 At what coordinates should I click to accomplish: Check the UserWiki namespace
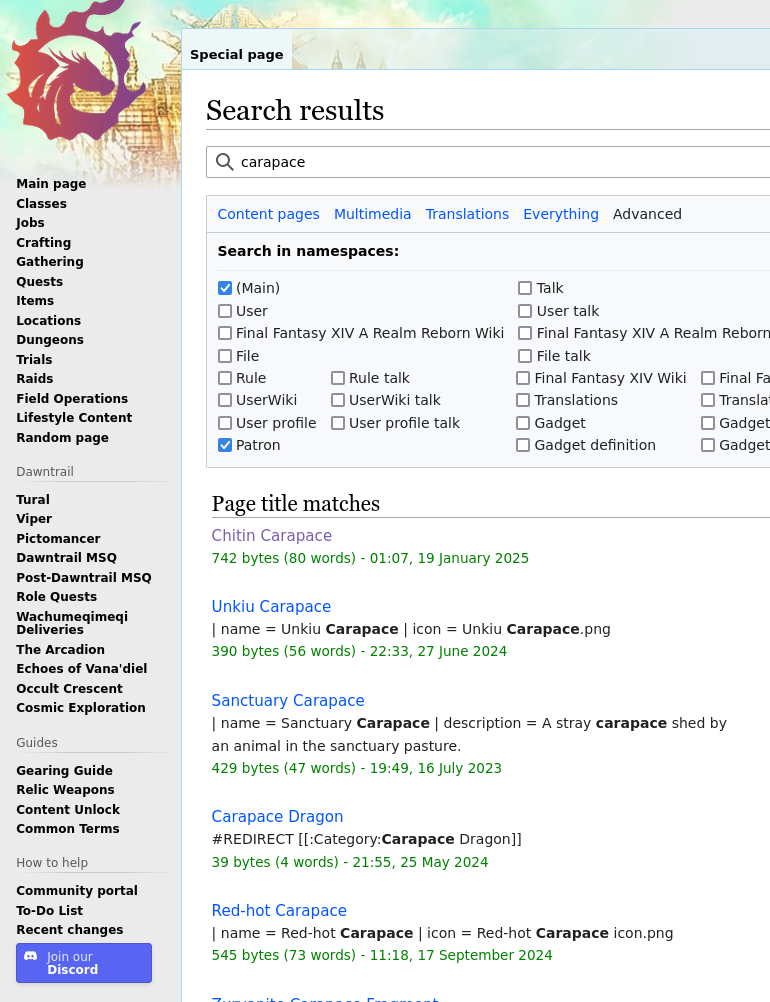point(225,400)
